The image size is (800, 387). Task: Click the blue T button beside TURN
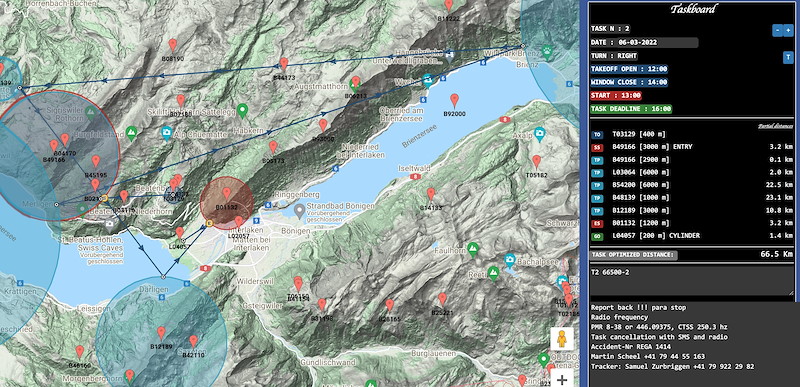pos(787,57)
